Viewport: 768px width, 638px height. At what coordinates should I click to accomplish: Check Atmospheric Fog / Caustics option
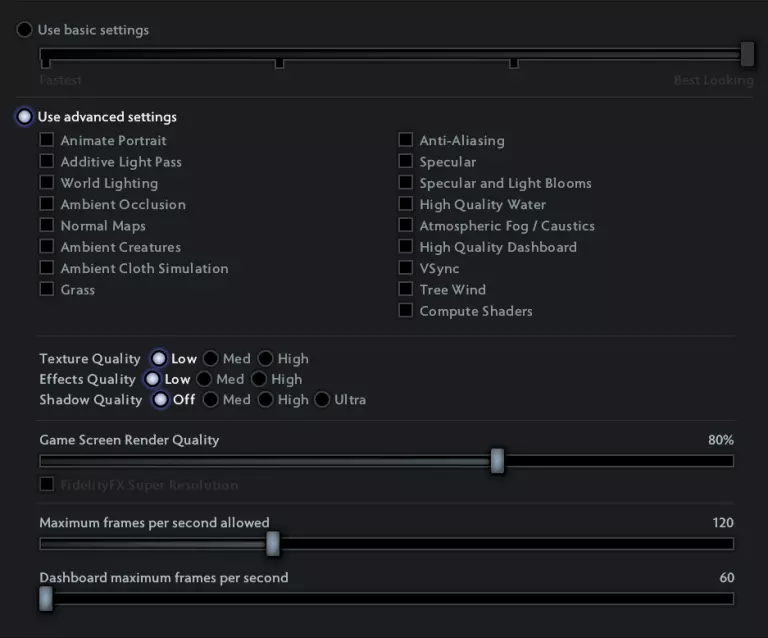click(x=406, y=225)
